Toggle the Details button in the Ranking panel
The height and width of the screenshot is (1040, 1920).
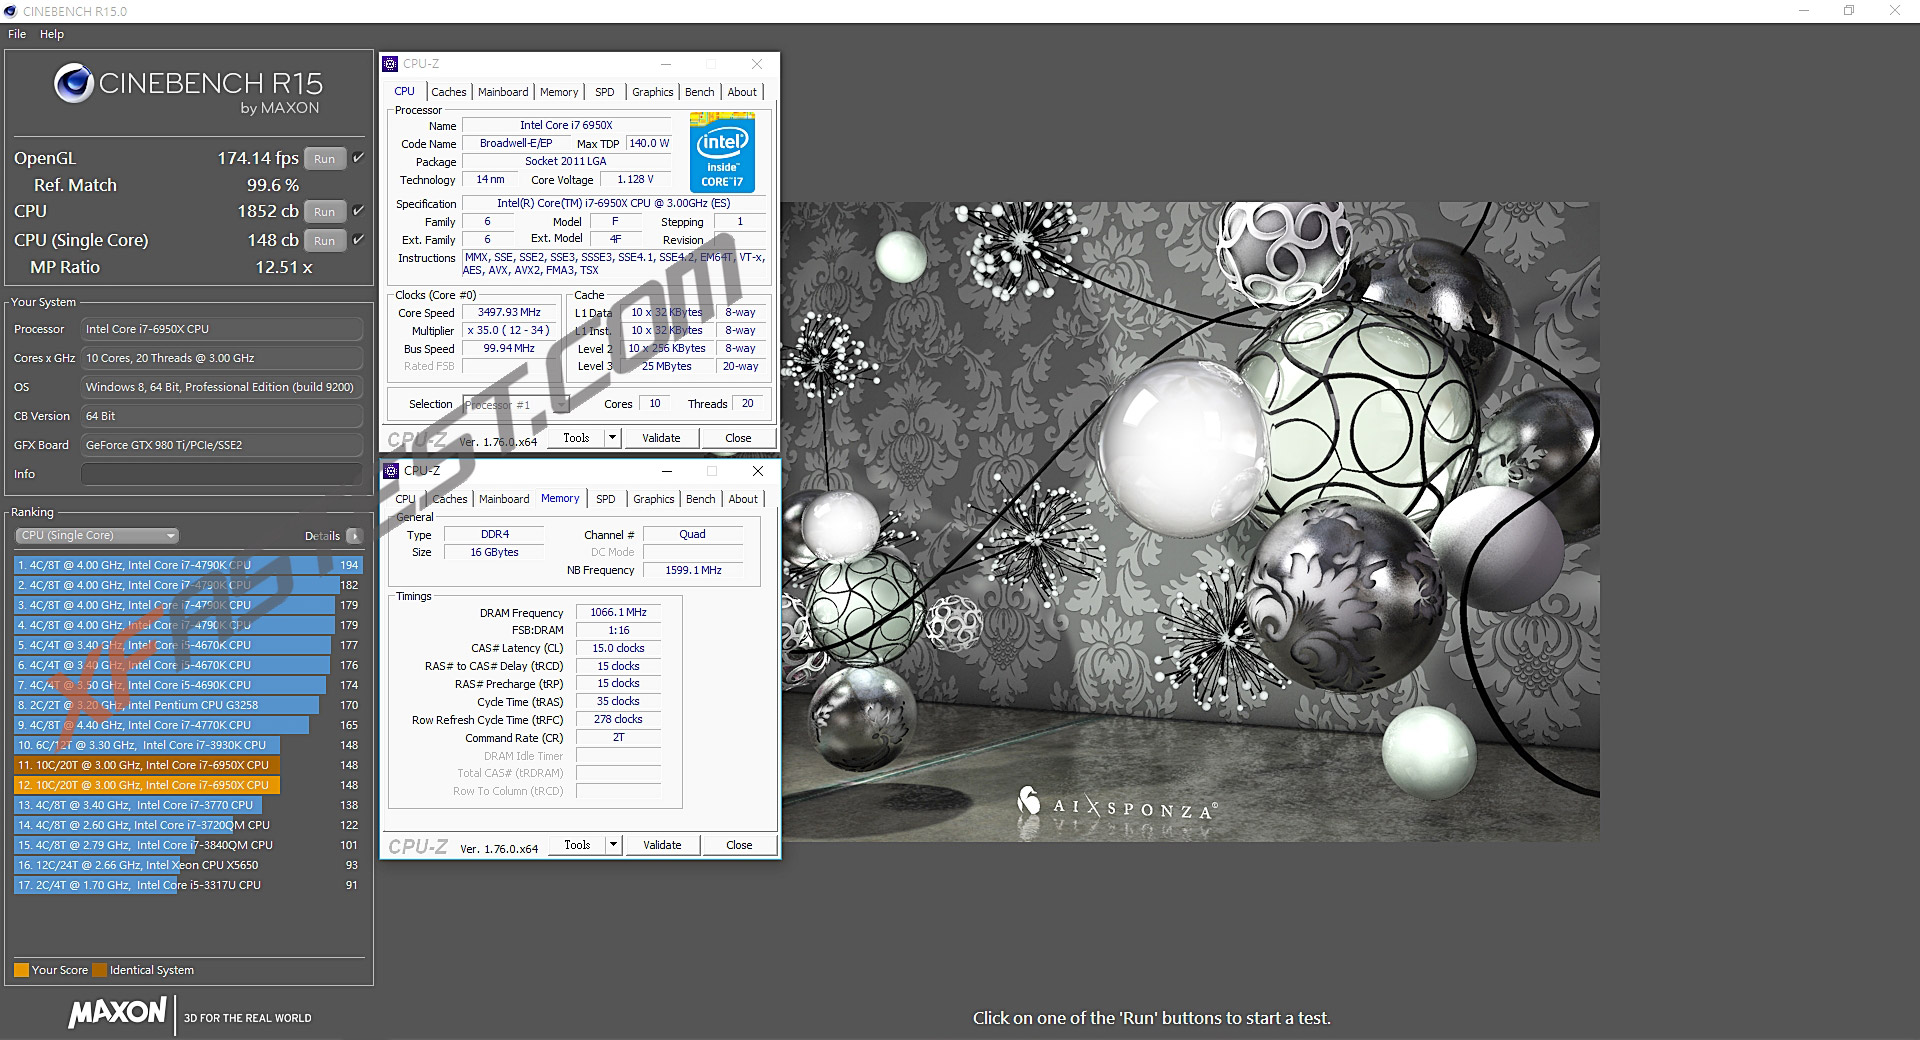[x=354, y=536]
